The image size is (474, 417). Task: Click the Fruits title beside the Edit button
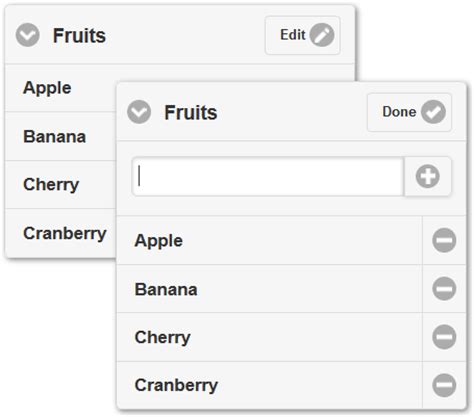click(79, 36)
